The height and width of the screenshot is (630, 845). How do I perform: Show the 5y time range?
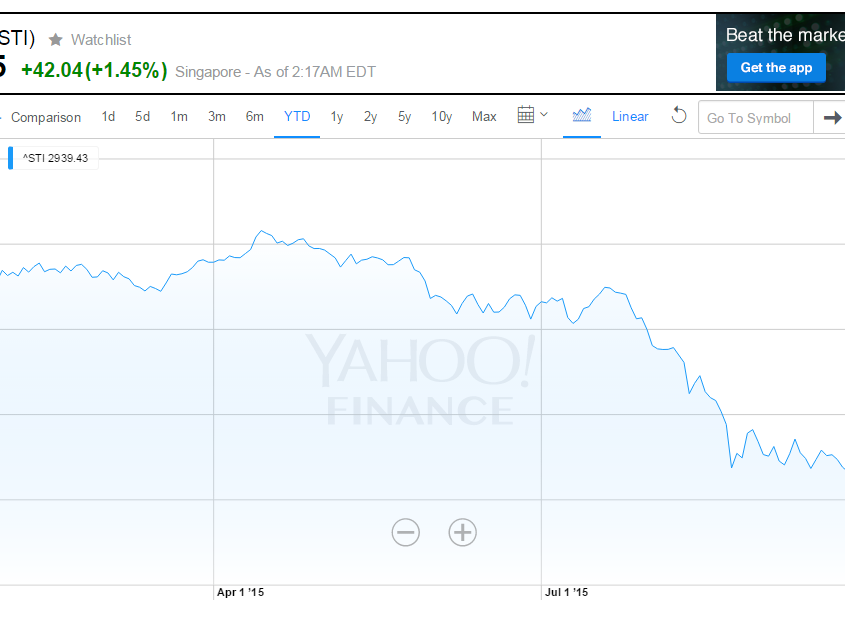coord(404,117)
